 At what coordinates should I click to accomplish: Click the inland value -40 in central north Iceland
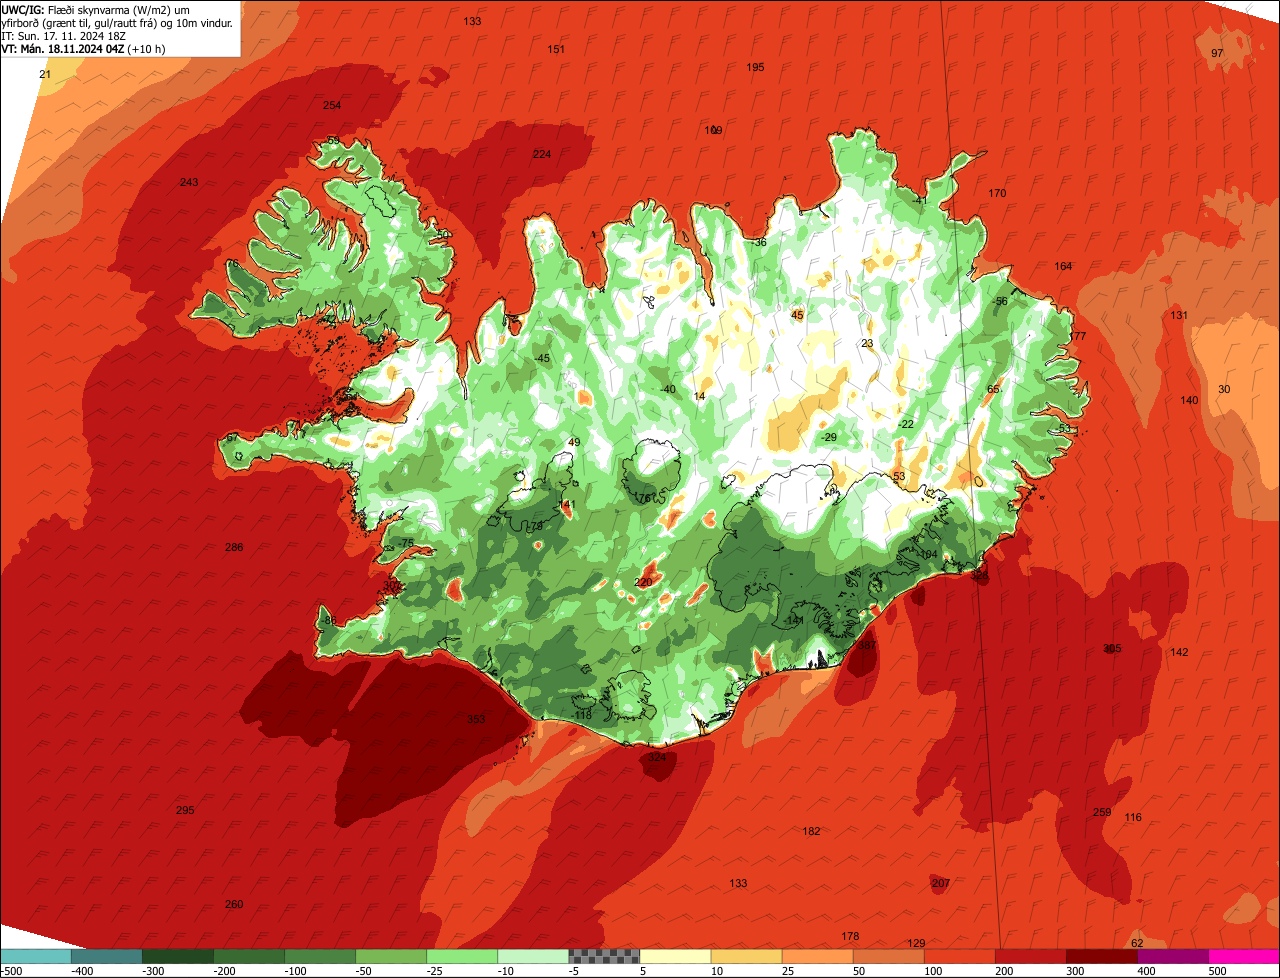click(x=668, y=389)
